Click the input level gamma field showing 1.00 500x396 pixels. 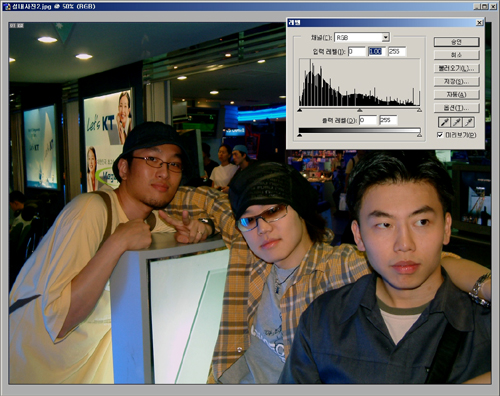pos(377,51)
